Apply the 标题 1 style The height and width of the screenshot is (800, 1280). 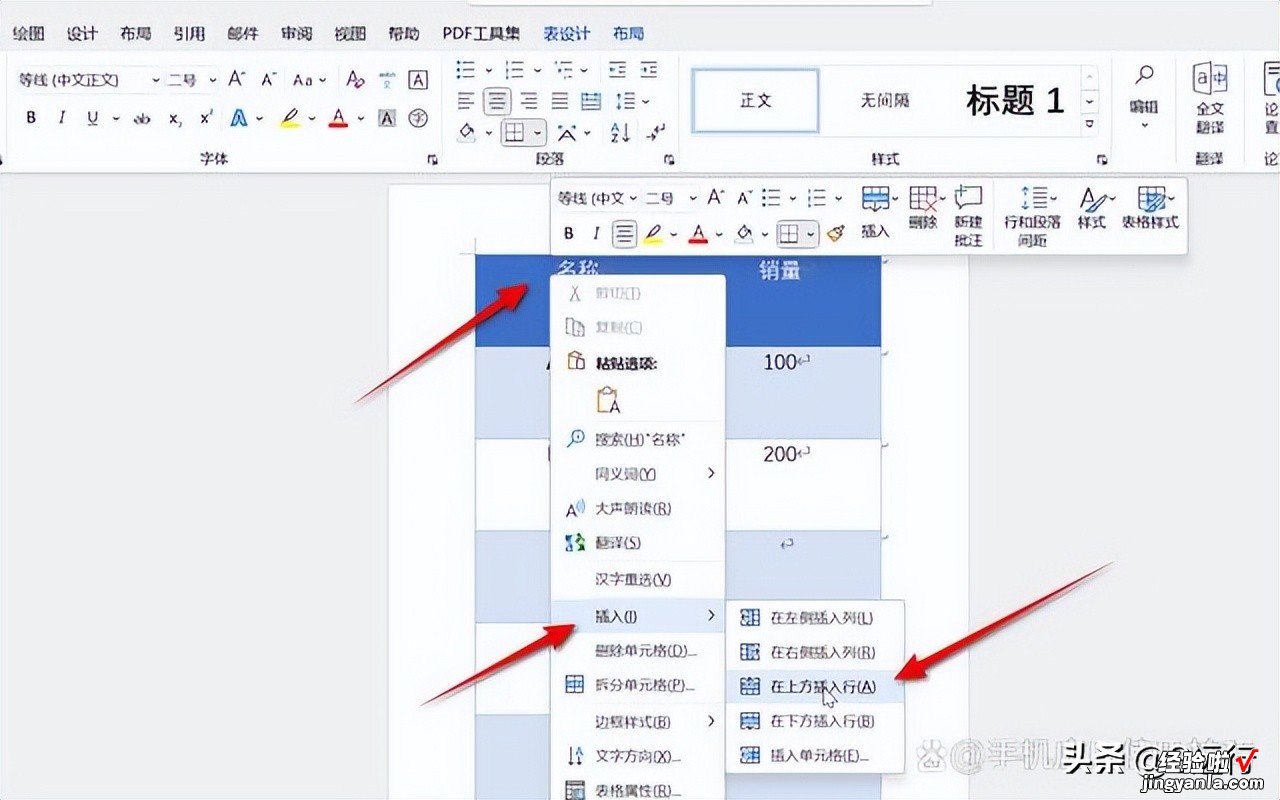tap(1014, 100)
